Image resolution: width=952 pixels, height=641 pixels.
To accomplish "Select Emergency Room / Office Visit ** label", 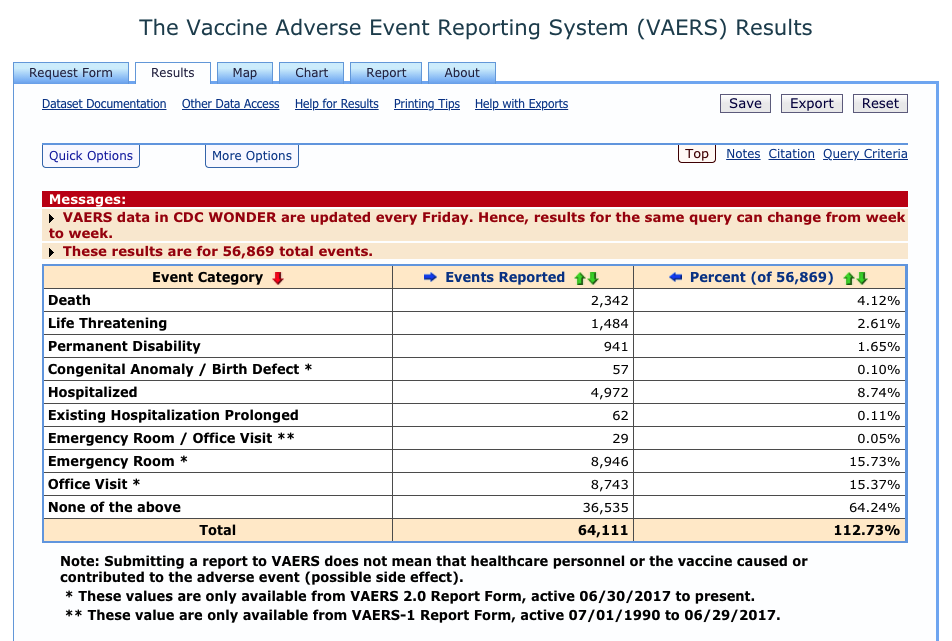I will point(171,438).
